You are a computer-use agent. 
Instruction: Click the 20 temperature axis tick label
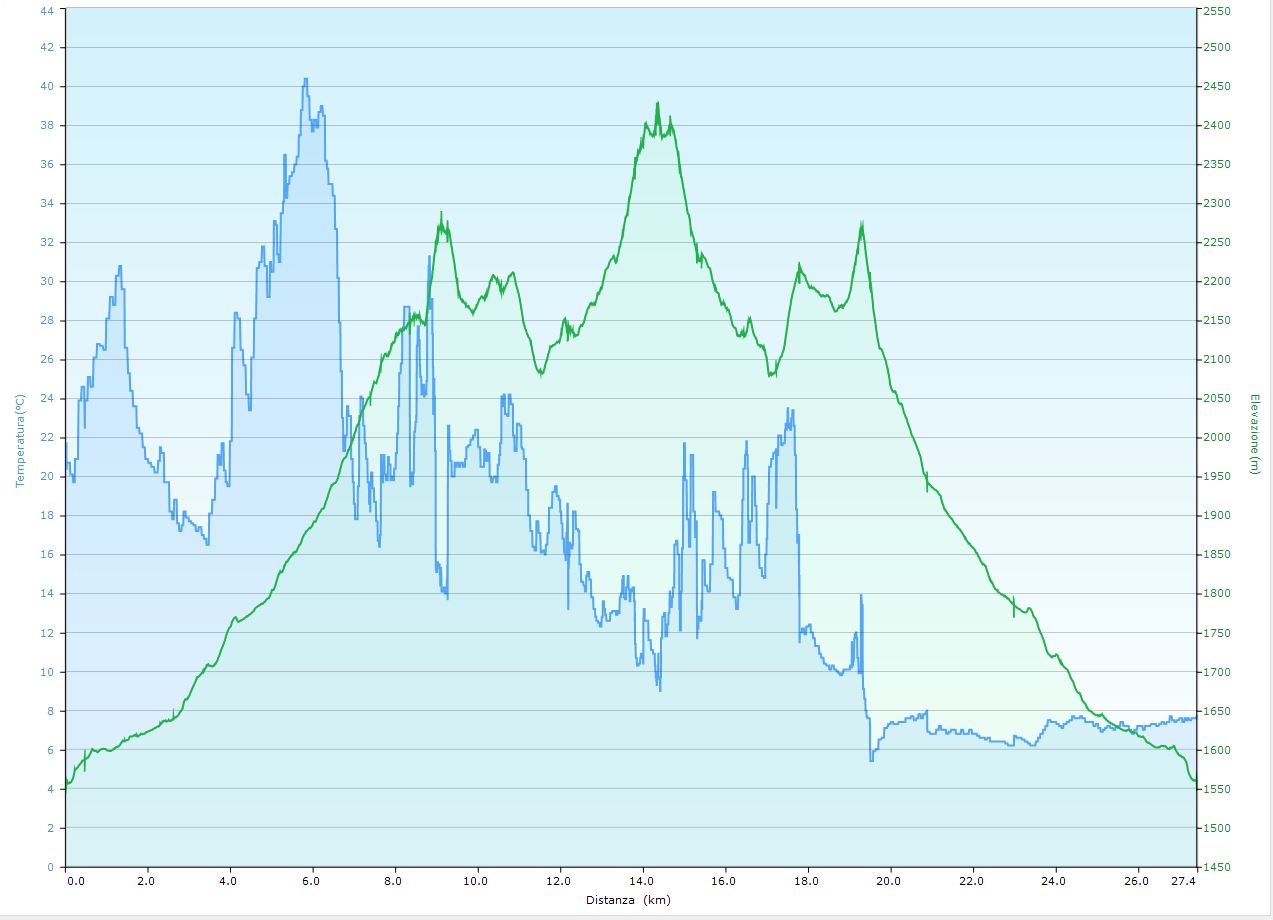47,477
